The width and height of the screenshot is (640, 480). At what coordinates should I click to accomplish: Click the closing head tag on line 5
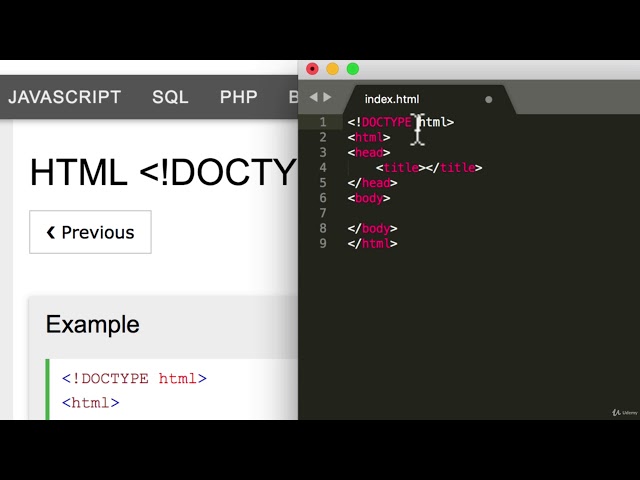pyautogui.click(x=372, y=182)
